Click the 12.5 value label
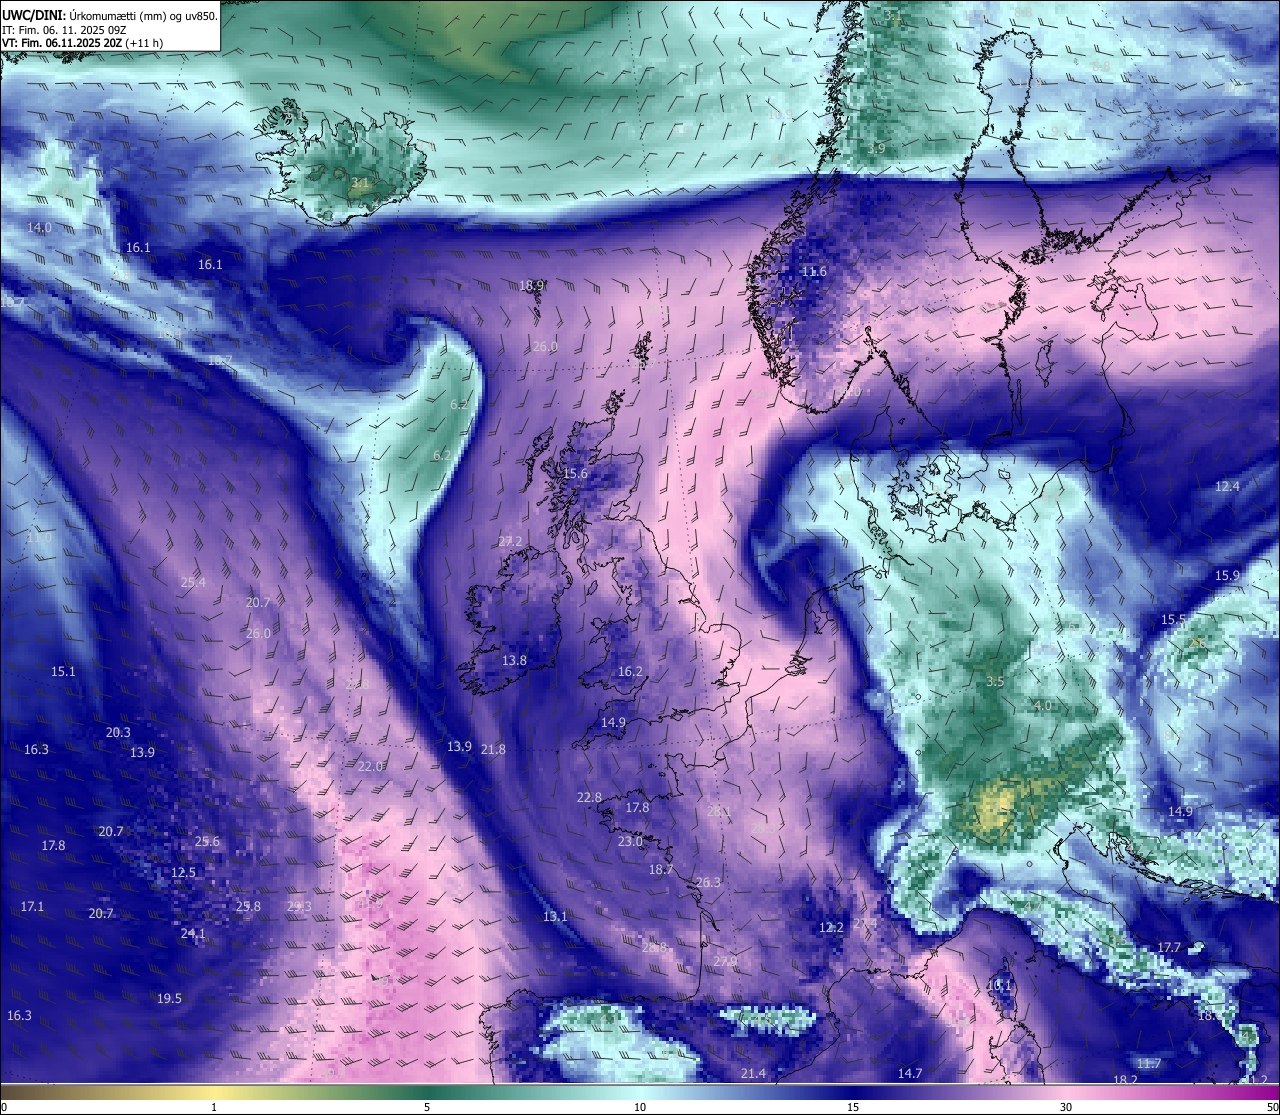 click(x=183, y=873)
